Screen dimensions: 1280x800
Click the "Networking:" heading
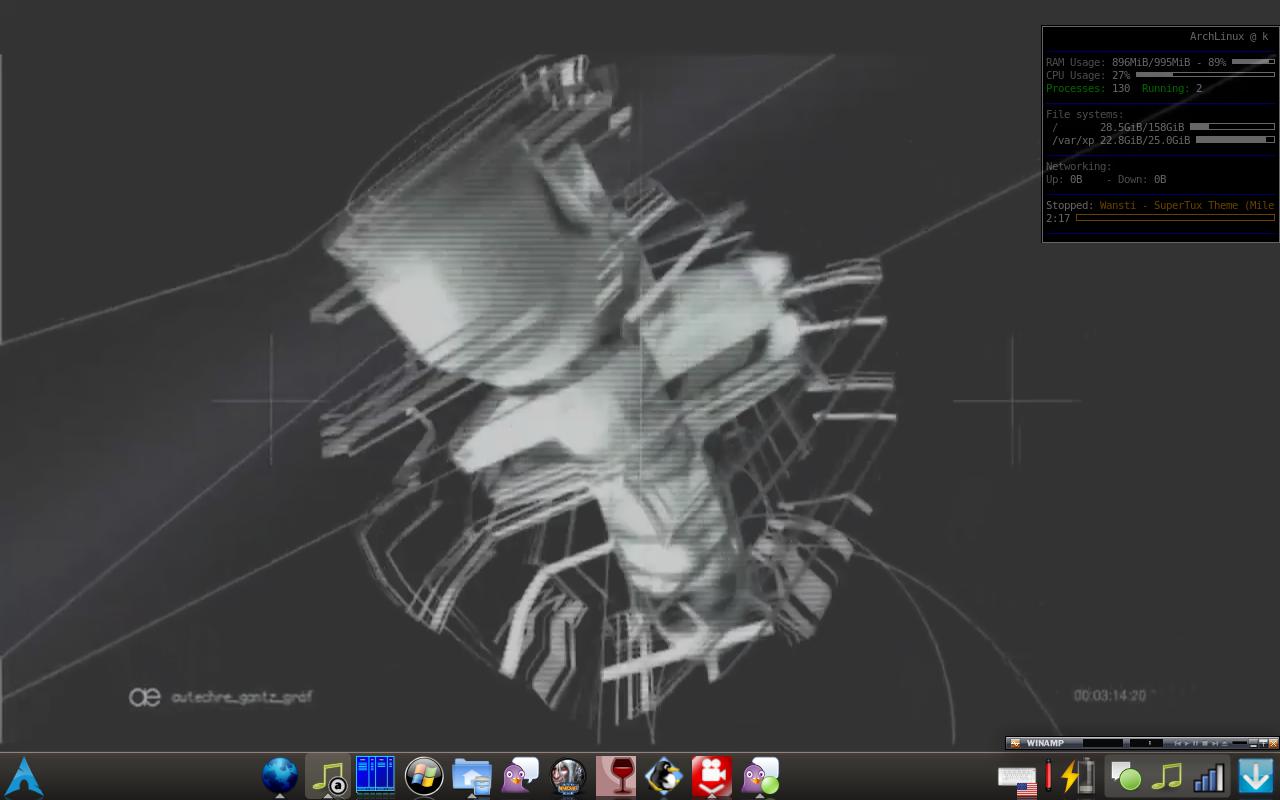pos(1079,166)
